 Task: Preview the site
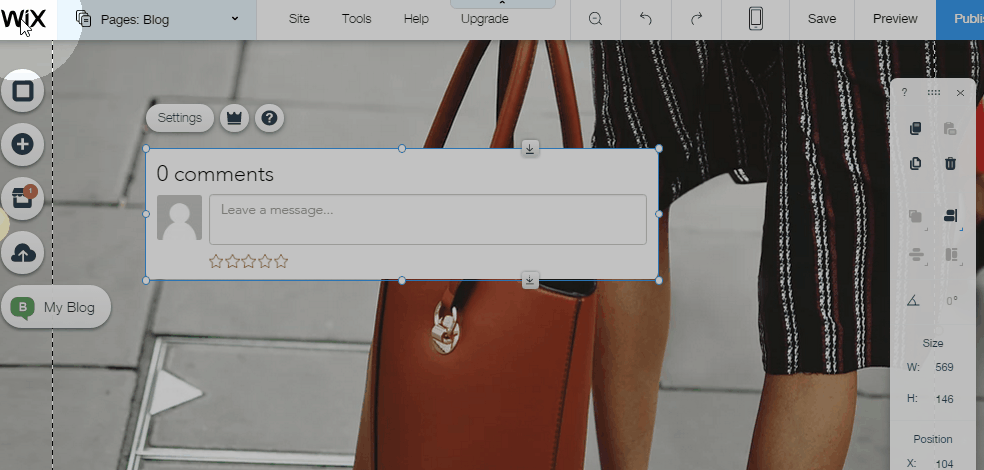[x=895, y=19]
